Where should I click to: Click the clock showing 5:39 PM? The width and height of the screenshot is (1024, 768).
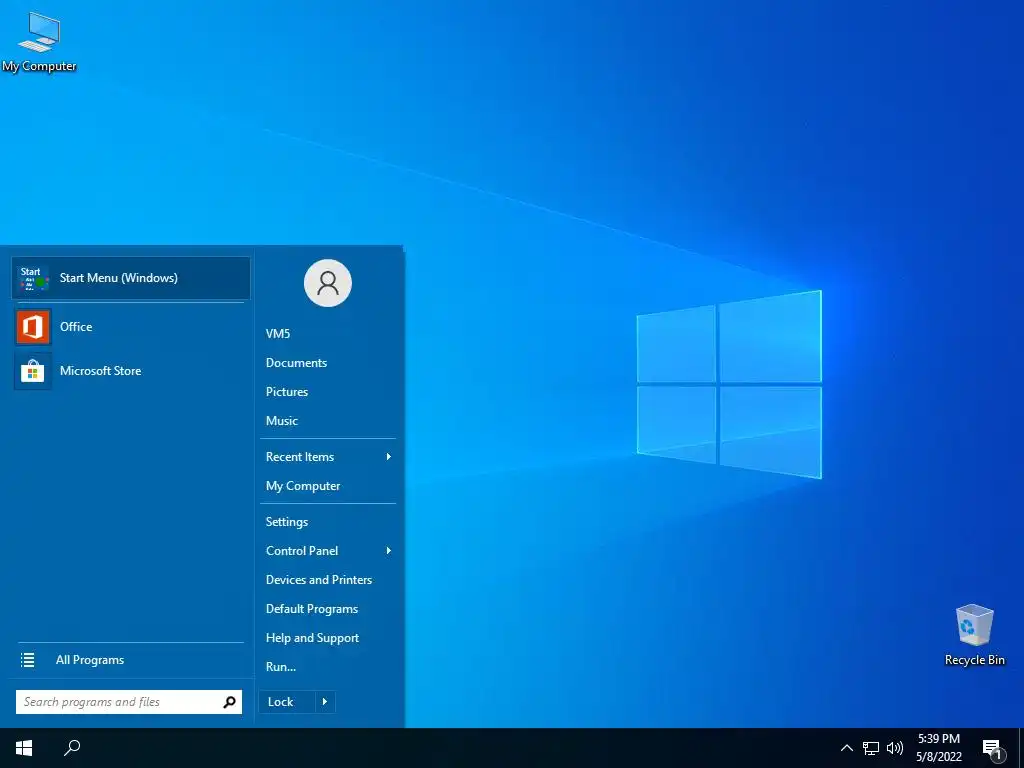938,739
